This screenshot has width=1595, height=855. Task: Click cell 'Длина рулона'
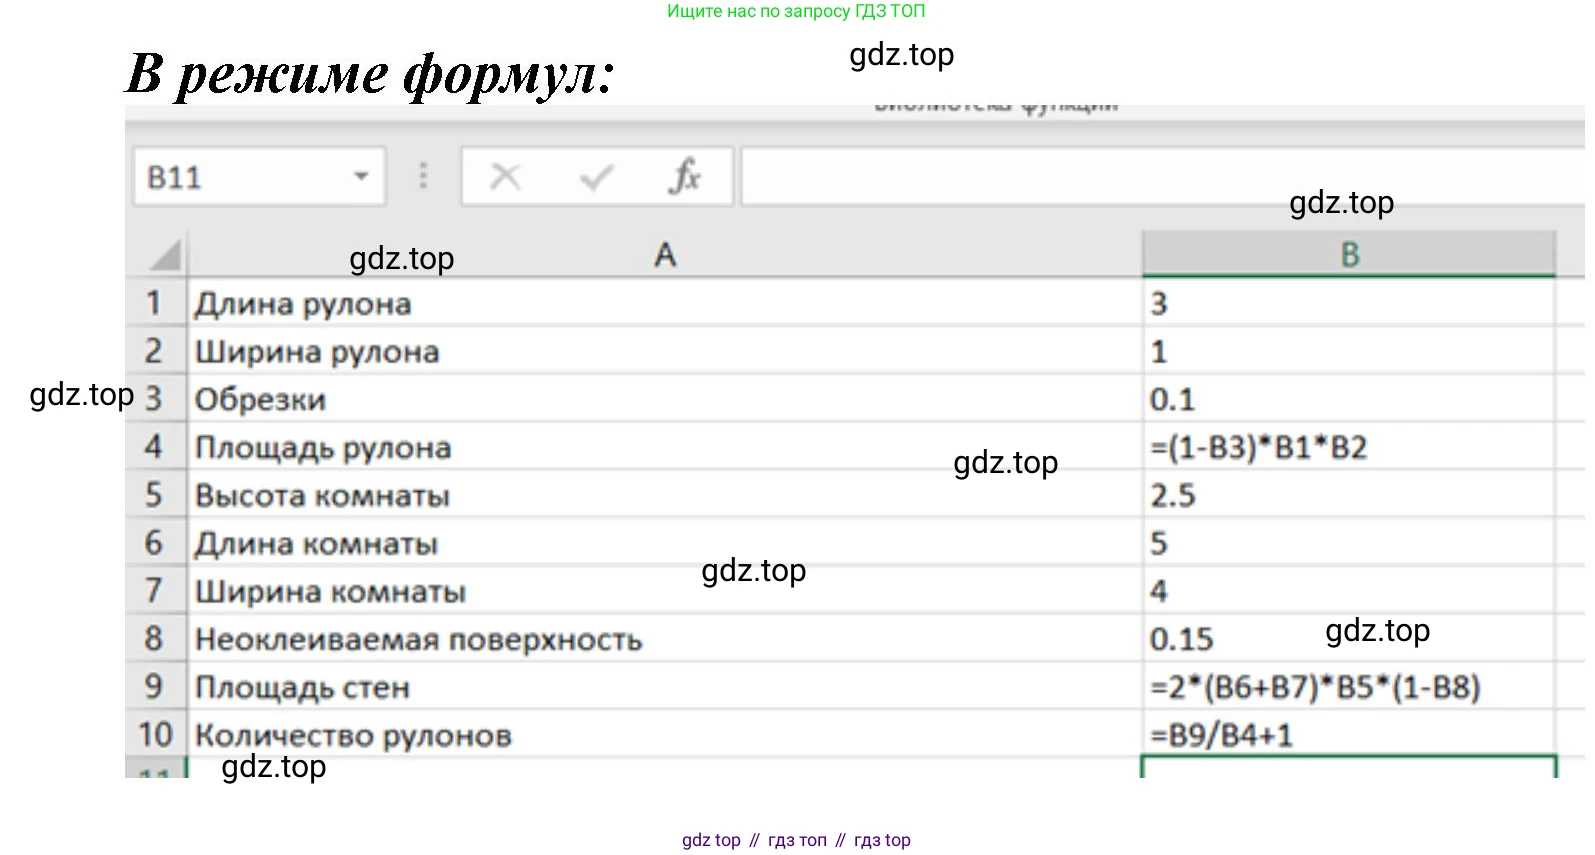[x=665, y=302]
